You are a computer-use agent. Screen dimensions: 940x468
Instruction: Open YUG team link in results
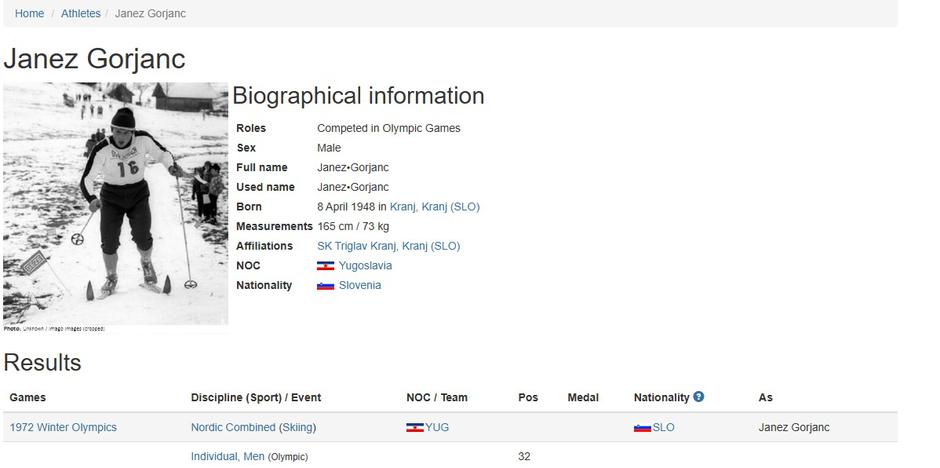[437, 427]
